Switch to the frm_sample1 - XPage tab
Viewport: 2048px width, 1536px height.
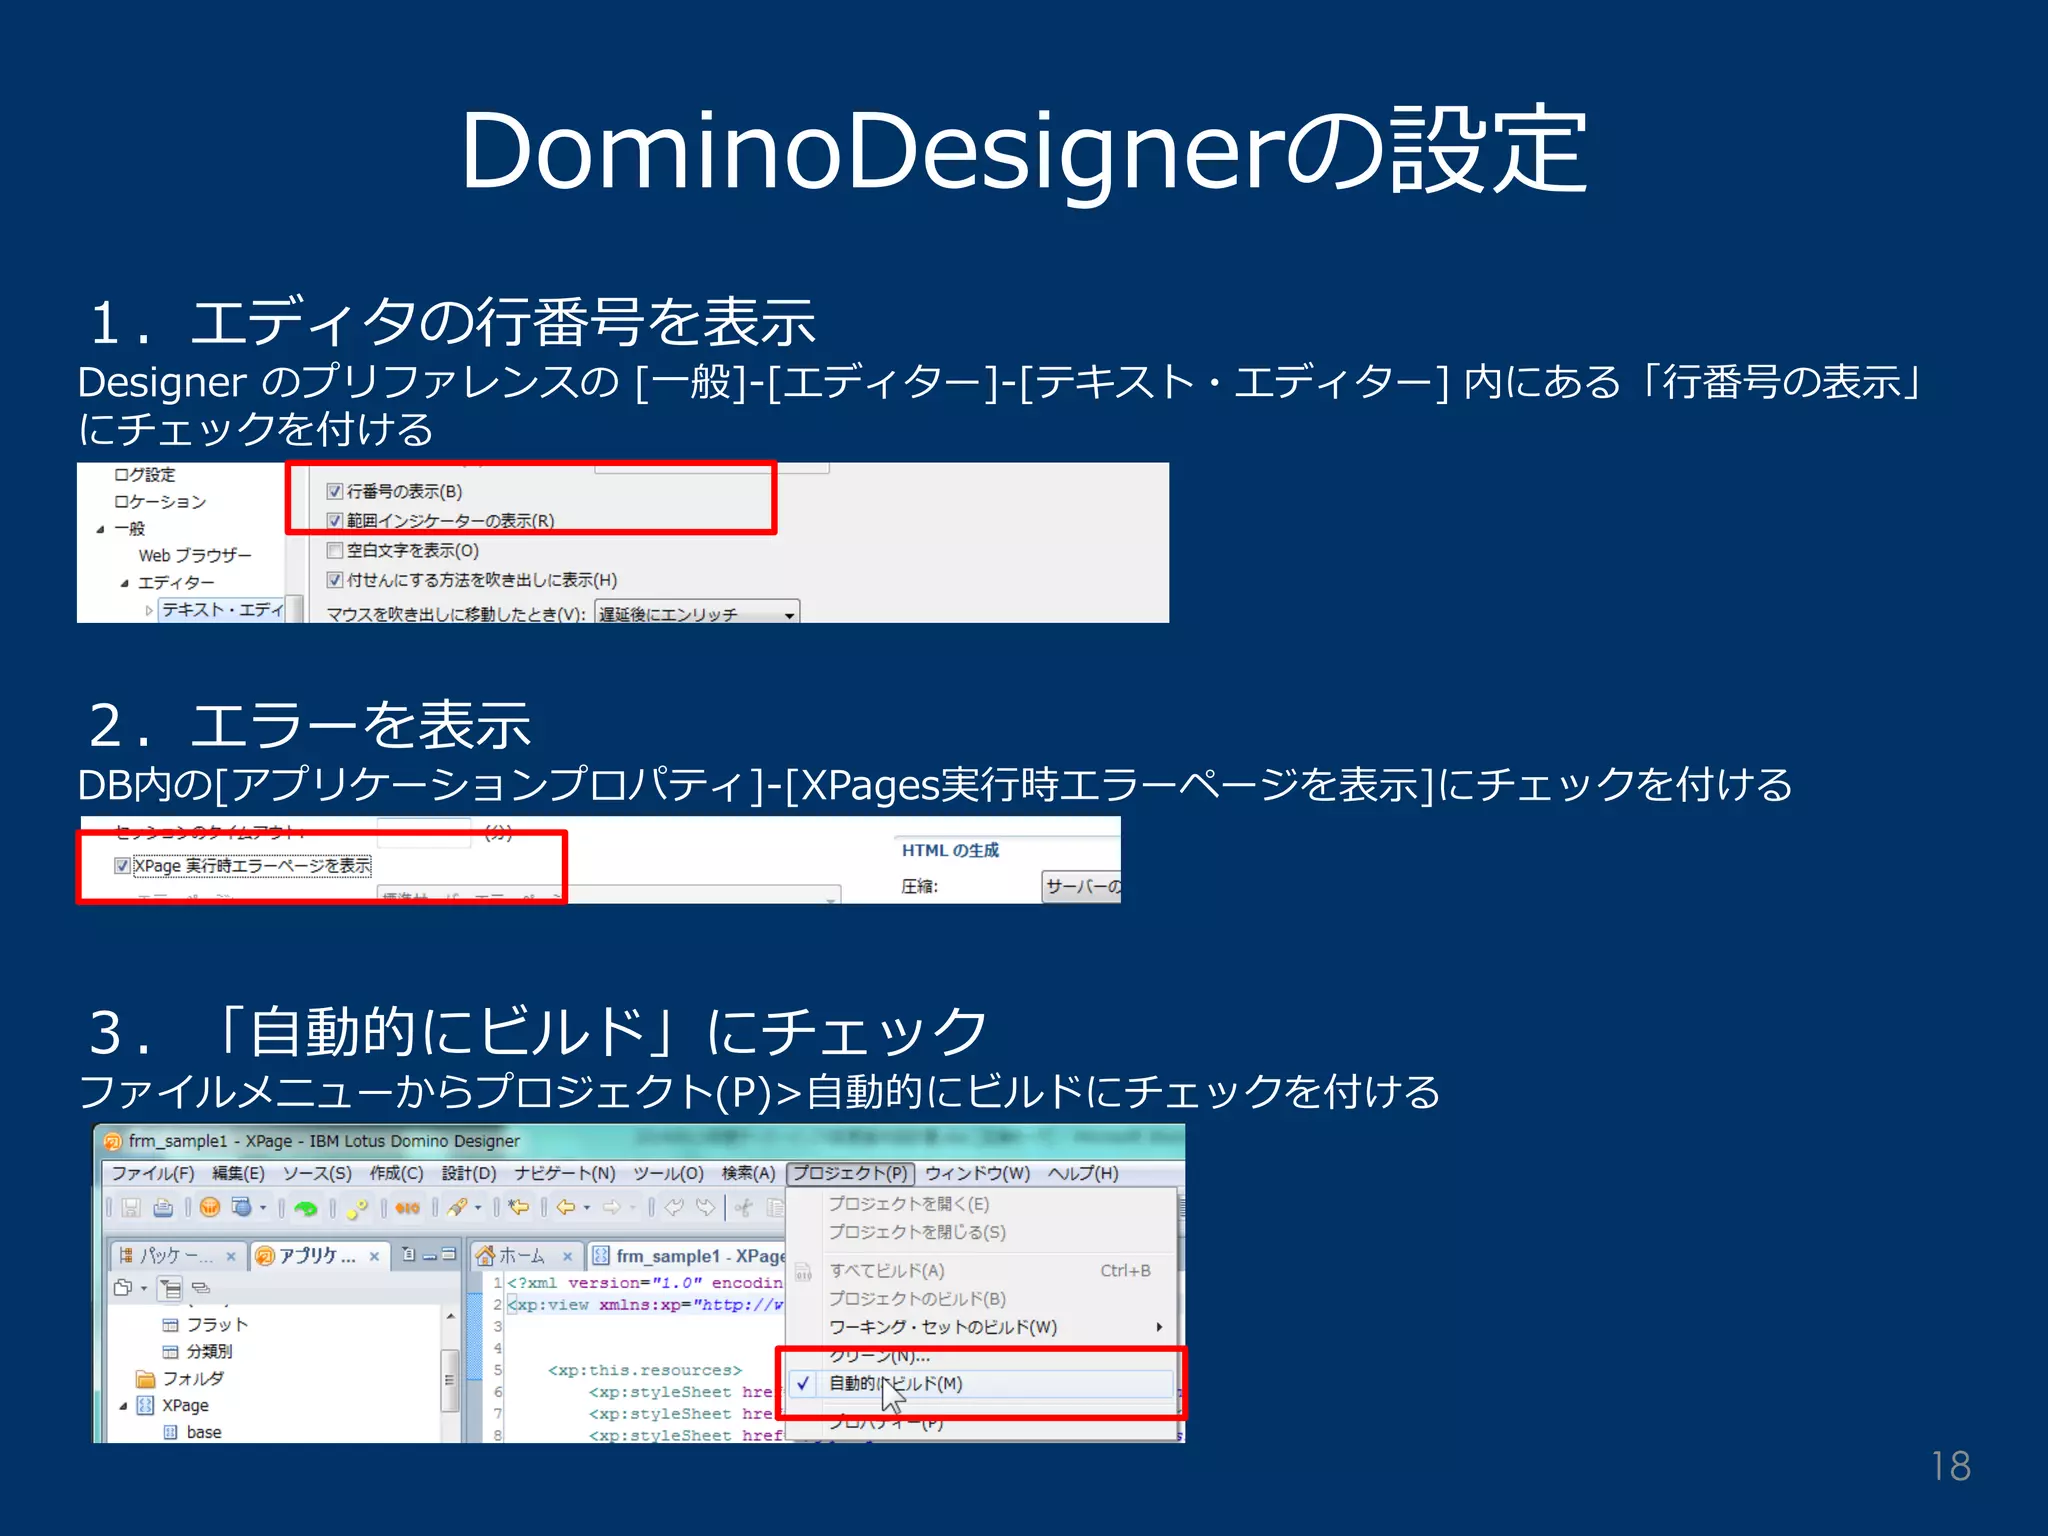coord(688,1256)
